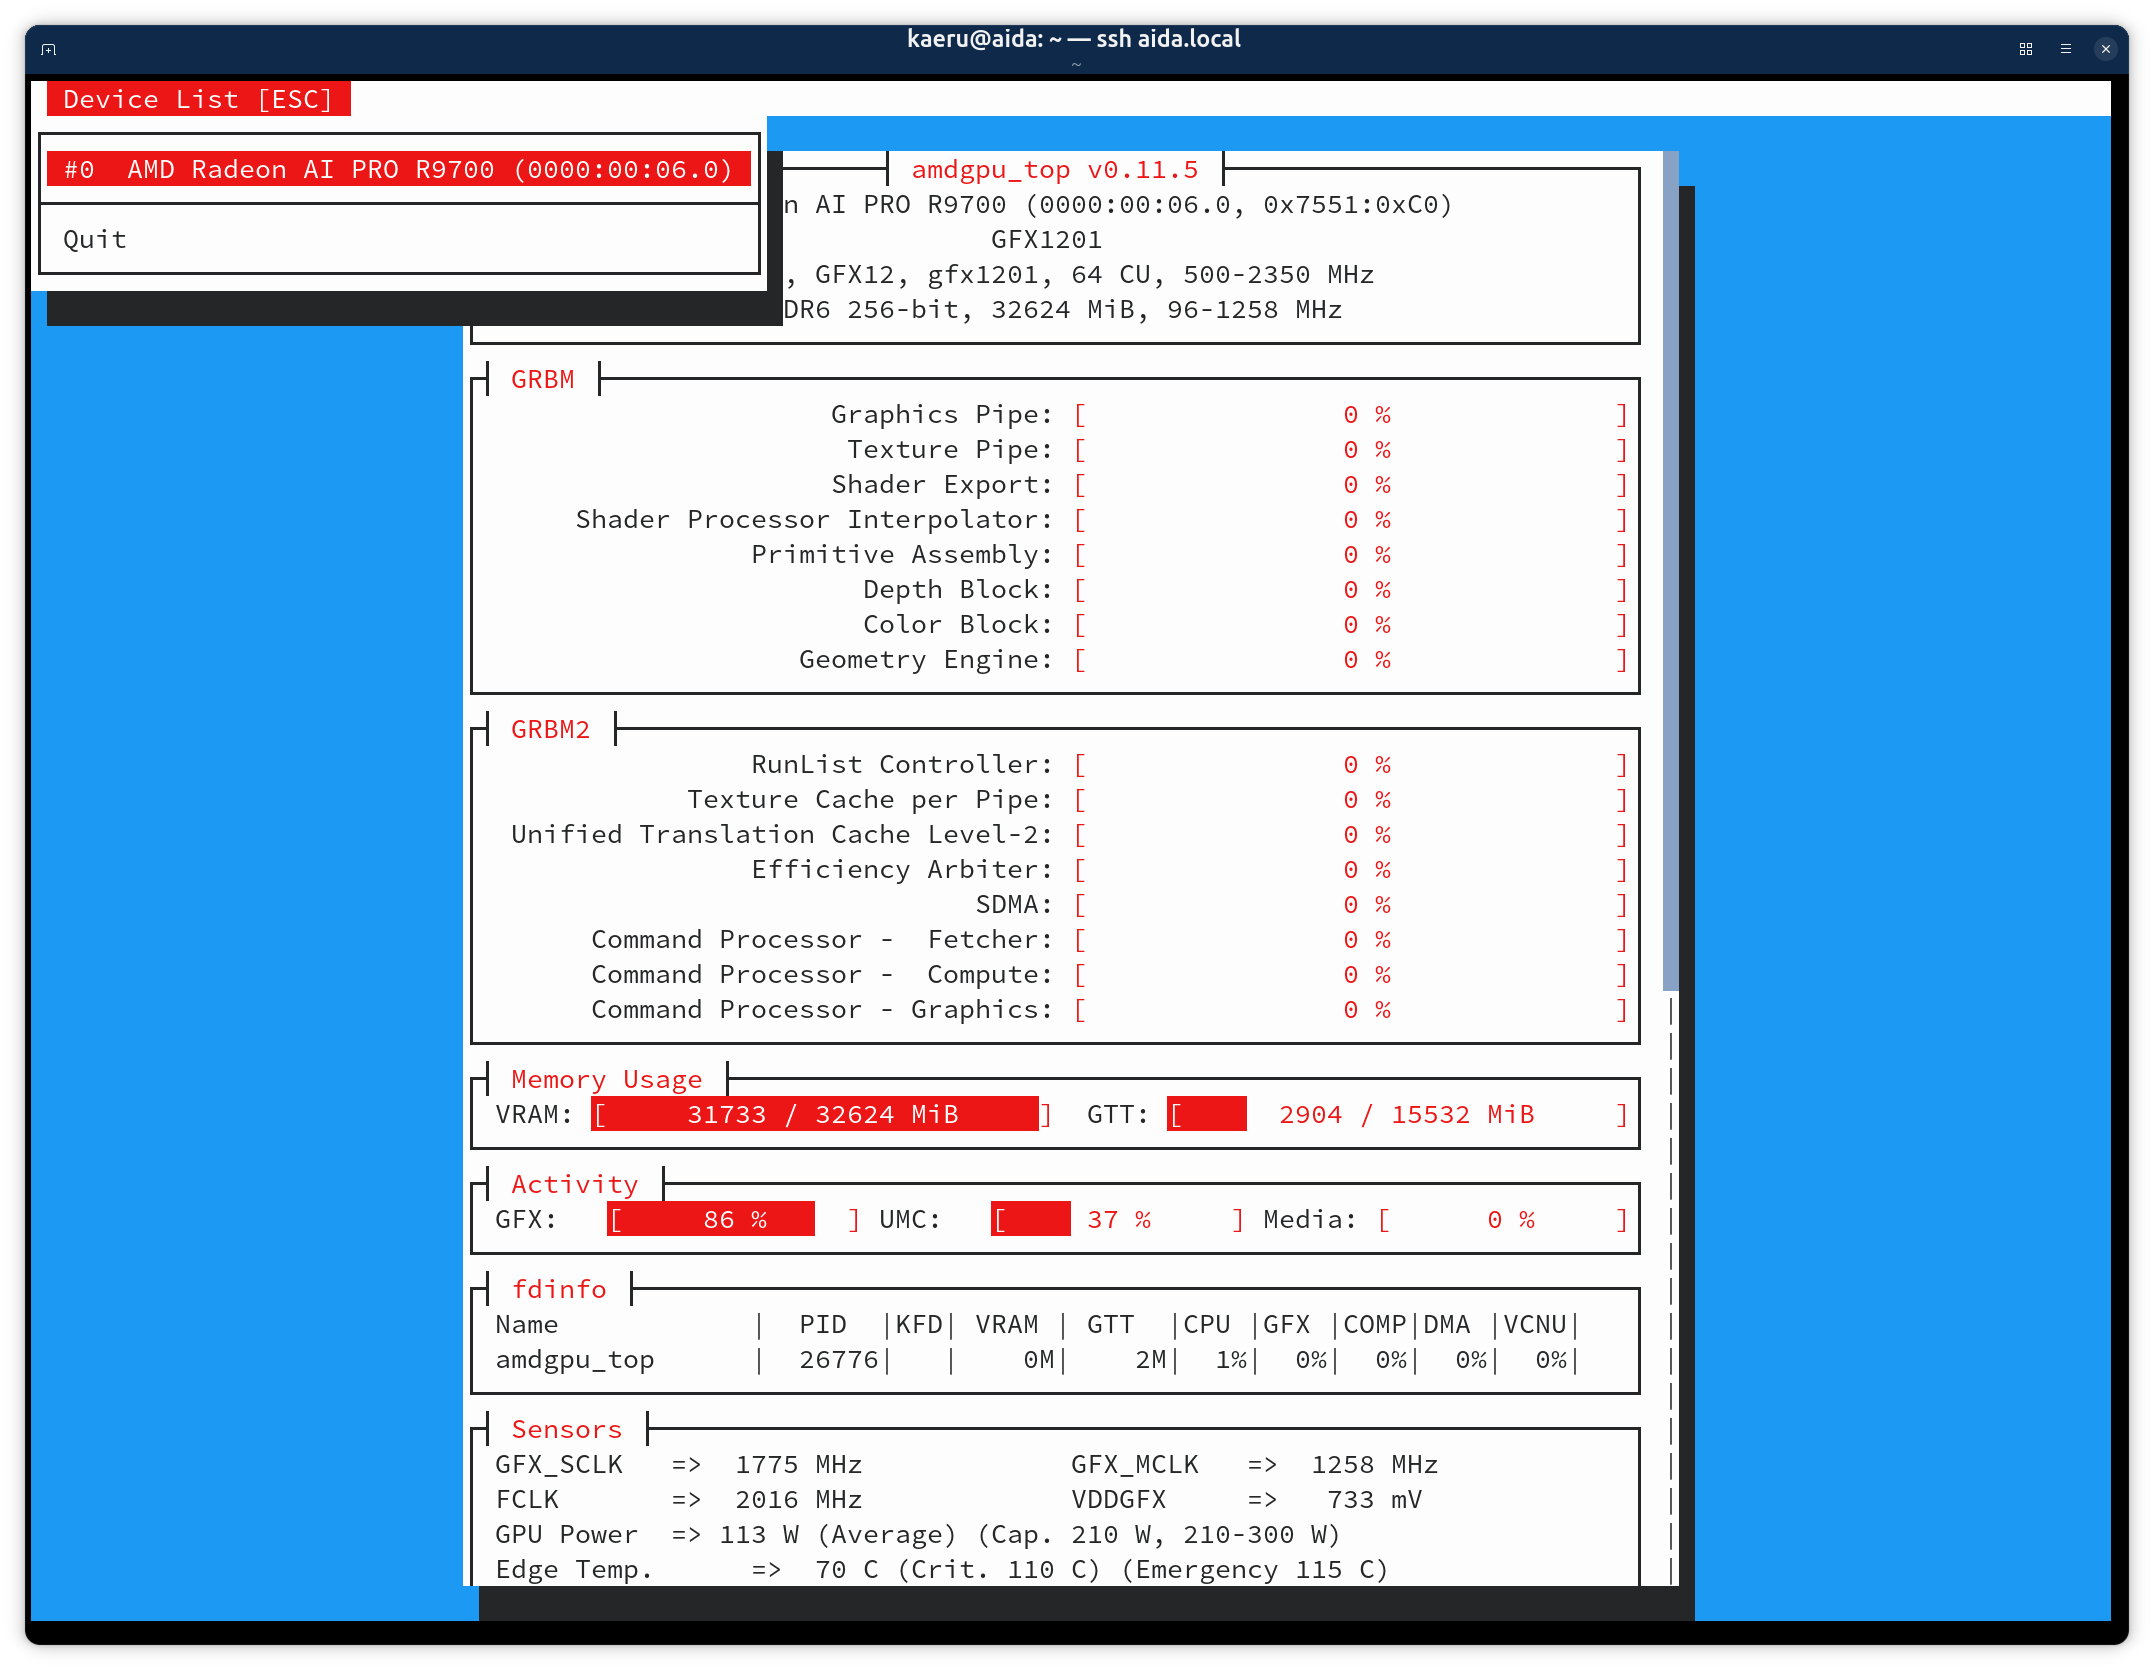
Task: Click the COMP column header in fdinfo
Action: (1375, 1324)
